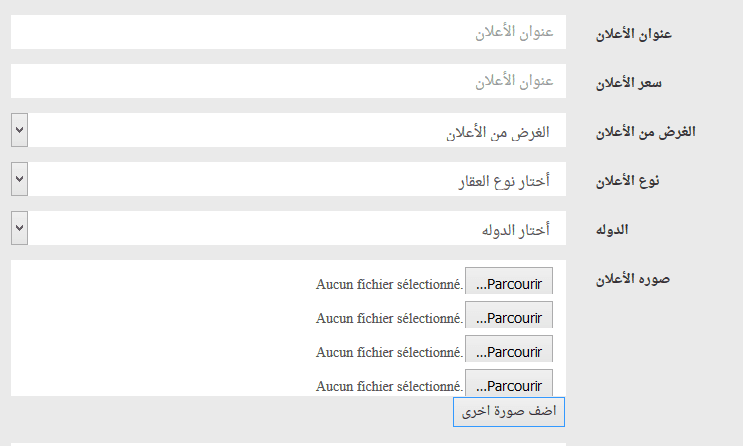Screen dimensions: 743x446
Task: Click first 'Aucun fichier sélectionné' text
Action: 389,284
